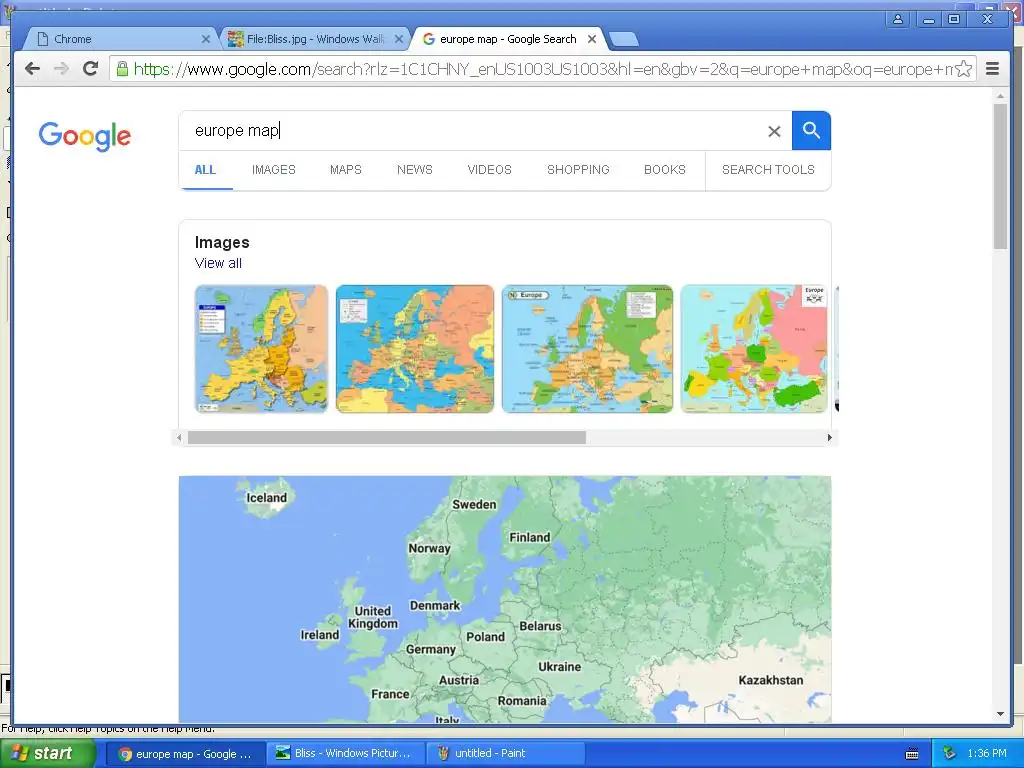Switch to the 'Chrome' tab

[121, 39]
